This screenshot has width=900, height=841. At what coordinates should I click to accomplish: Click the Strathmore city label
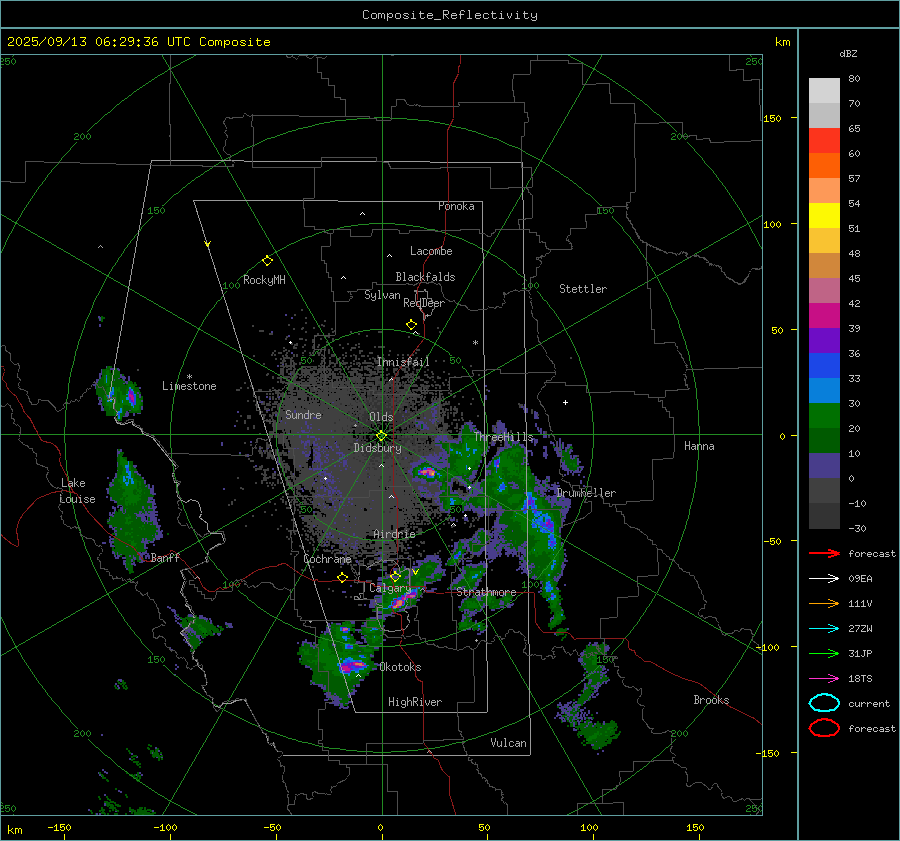click(x=486, y=592)
